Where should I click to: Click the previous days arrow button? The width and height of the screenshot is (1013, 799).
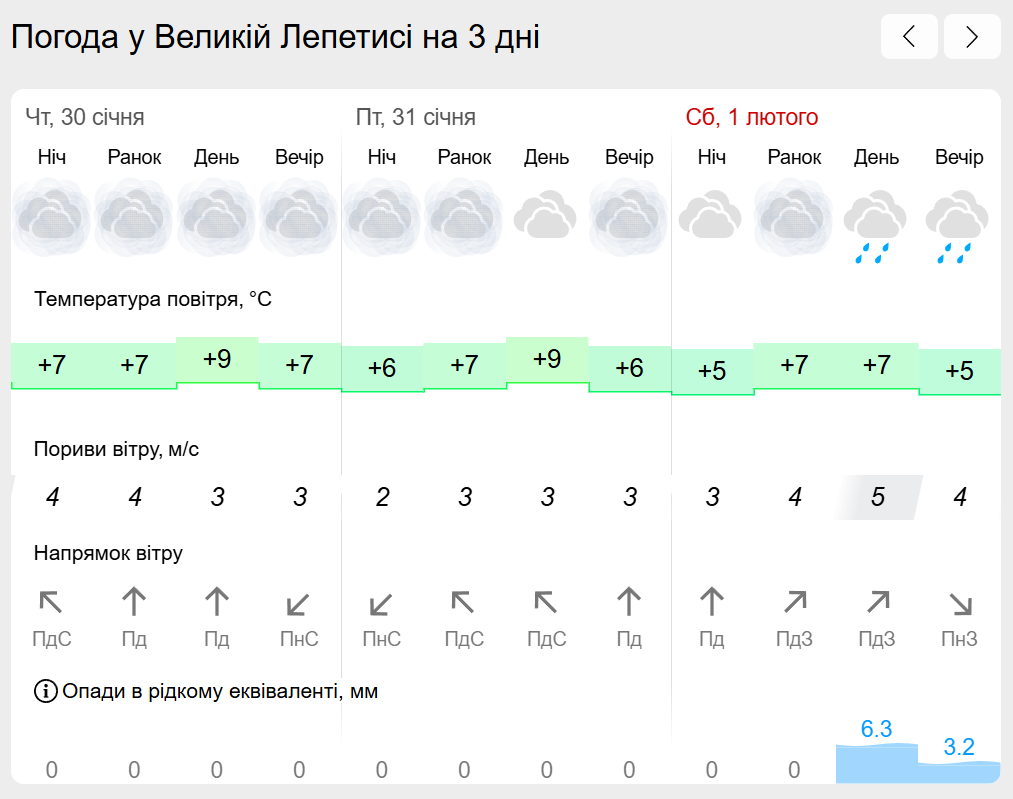coord(909,36)
